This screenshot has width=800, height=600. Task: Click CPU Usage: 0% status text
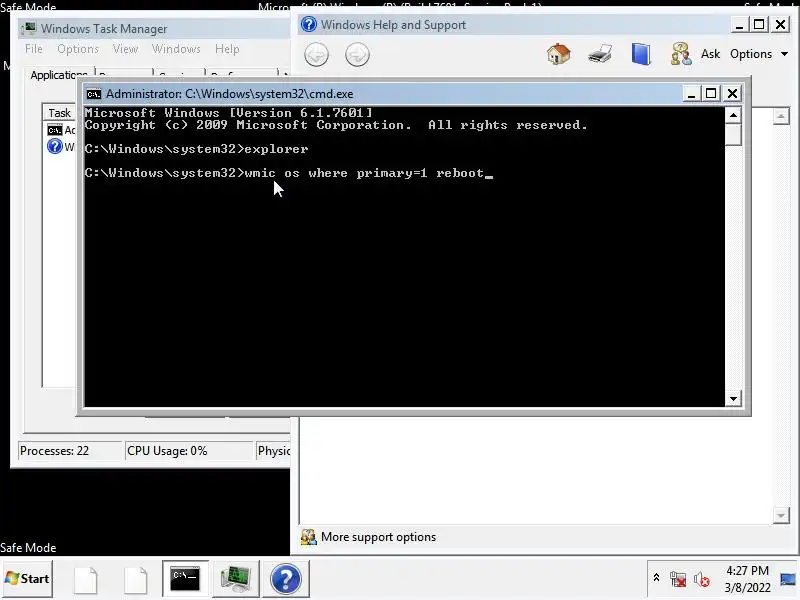167,451
